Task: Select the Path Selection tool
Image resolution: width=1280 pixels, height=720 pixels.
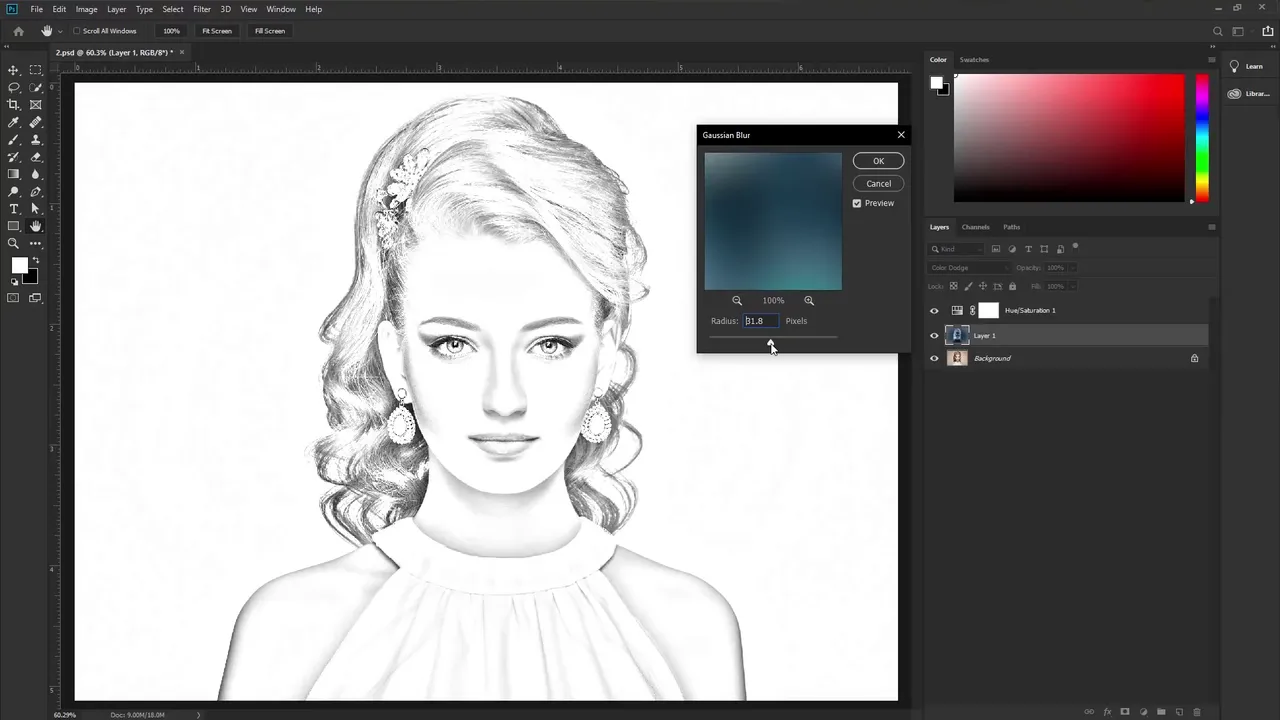Action: (x=36, y=209)
